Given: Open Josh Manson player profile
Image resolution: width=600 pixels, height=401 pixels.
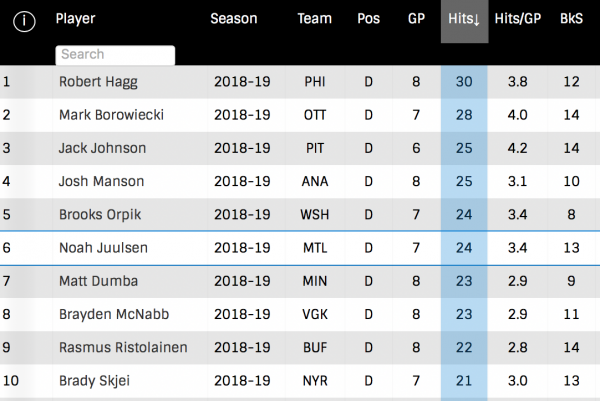Looking at the screenshot, I should pos(101,181).
